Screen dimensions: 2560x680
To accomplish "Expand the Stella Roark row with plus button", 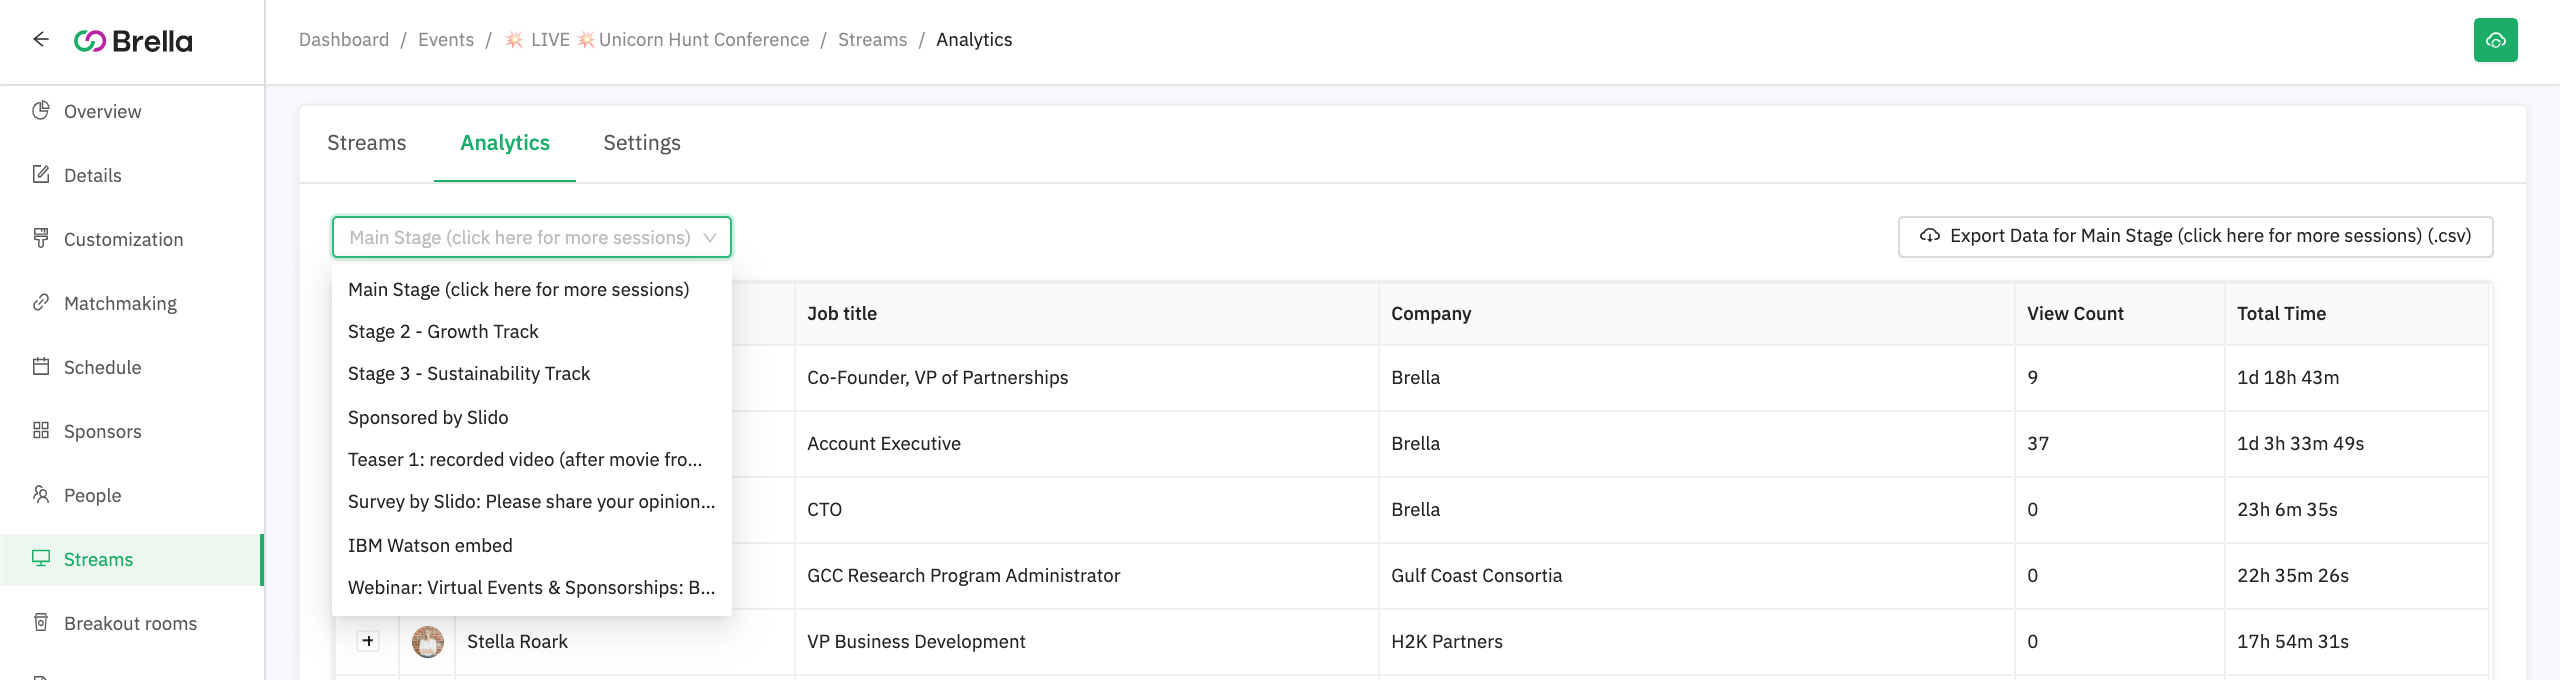I will (x=368, y=641).
